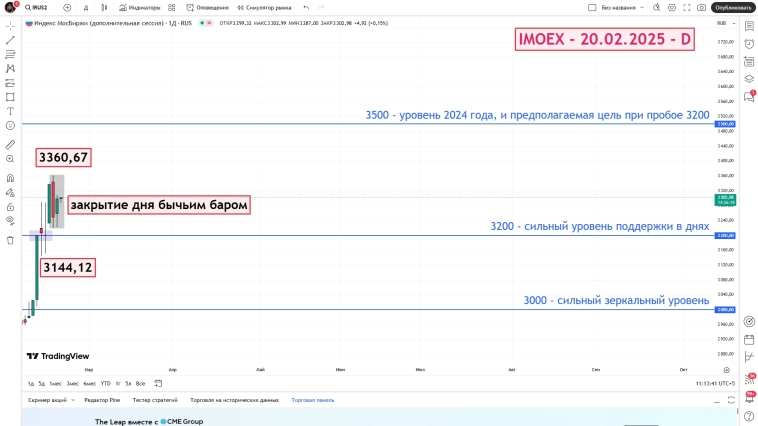Open Торговля на исторических данных tab
Image resolution: width=758 pixels, height=426 pixels.
click(x=234, y=400)
